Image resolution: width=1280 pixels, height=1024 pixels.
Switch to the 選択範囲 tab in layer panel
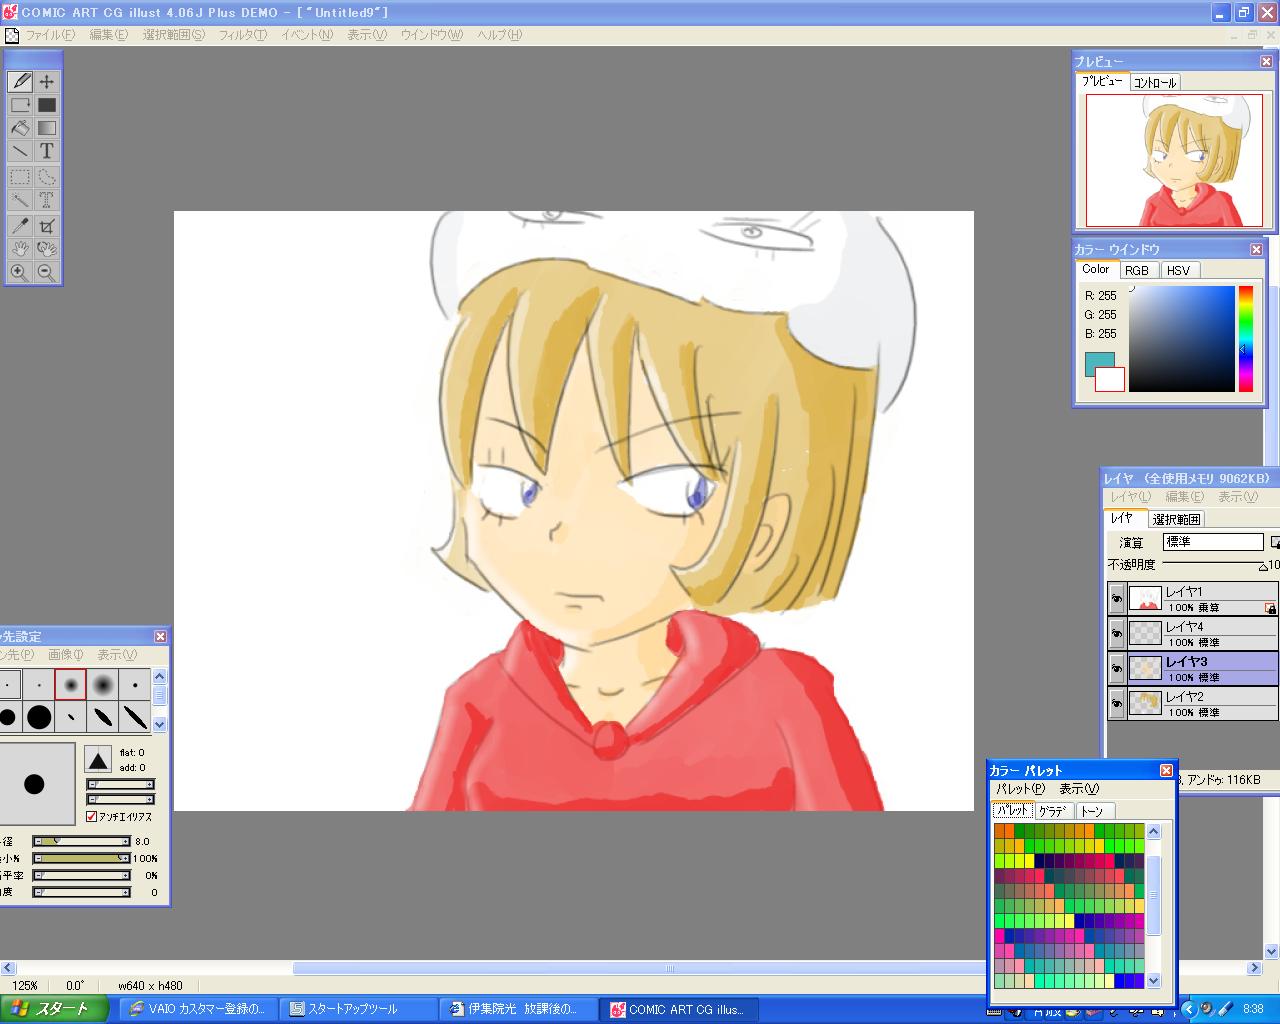click(x=1175, y=519)
